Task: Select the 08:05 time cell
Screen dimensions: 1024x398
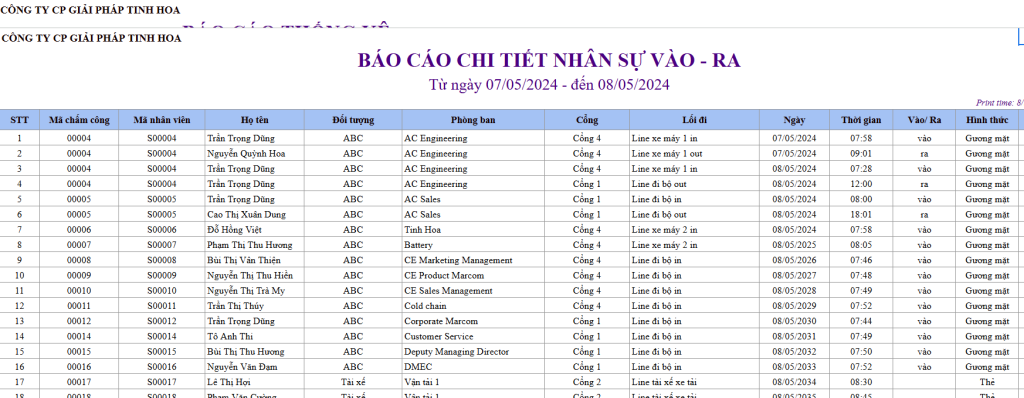Action: coord(861,245)
